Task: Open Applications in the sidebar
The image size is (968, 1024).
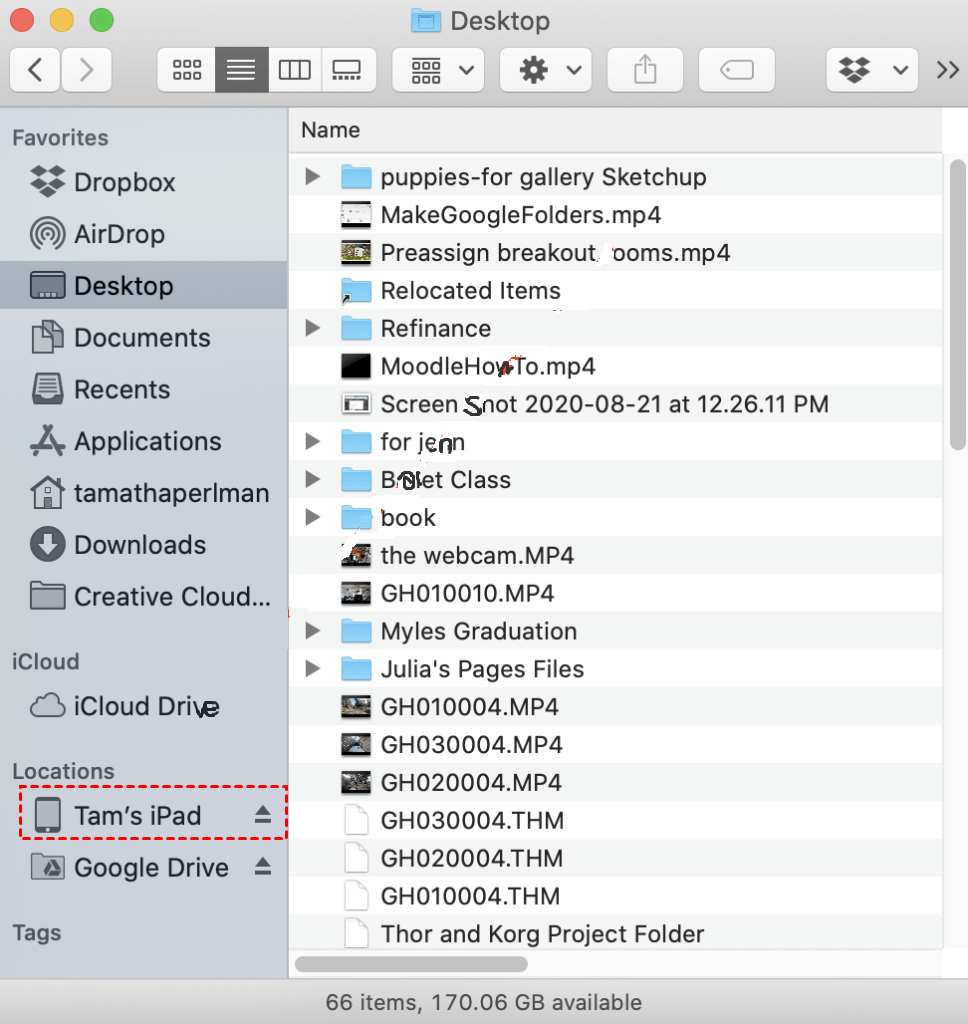Action: (x=144, y=441)
